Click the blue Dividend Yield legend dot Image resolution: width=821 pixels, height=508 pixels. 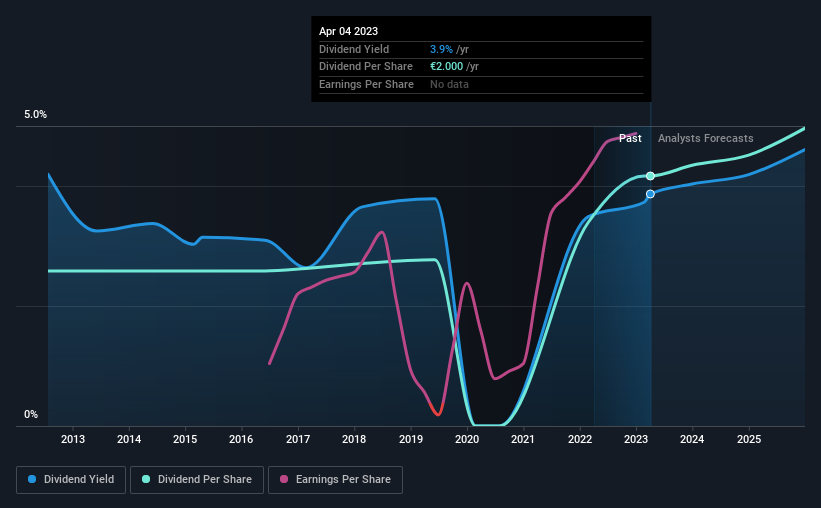point(32,479)
